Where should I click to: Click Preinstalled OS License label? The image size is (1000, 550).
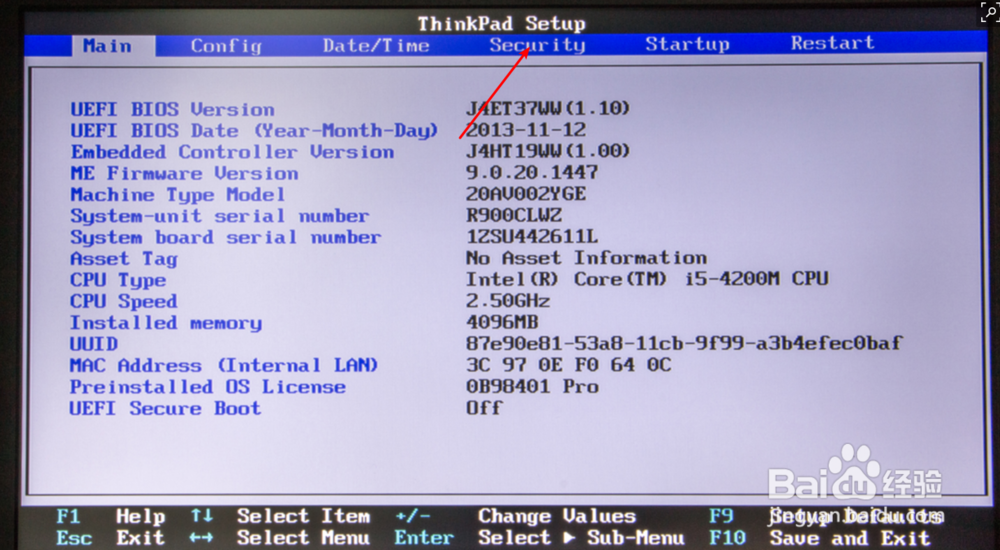coord(208,387)
